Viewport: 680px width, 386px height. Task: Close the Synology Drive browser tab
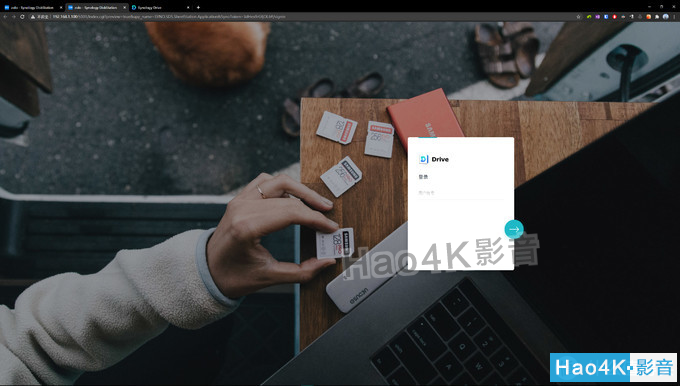click(x=188, y=7)
